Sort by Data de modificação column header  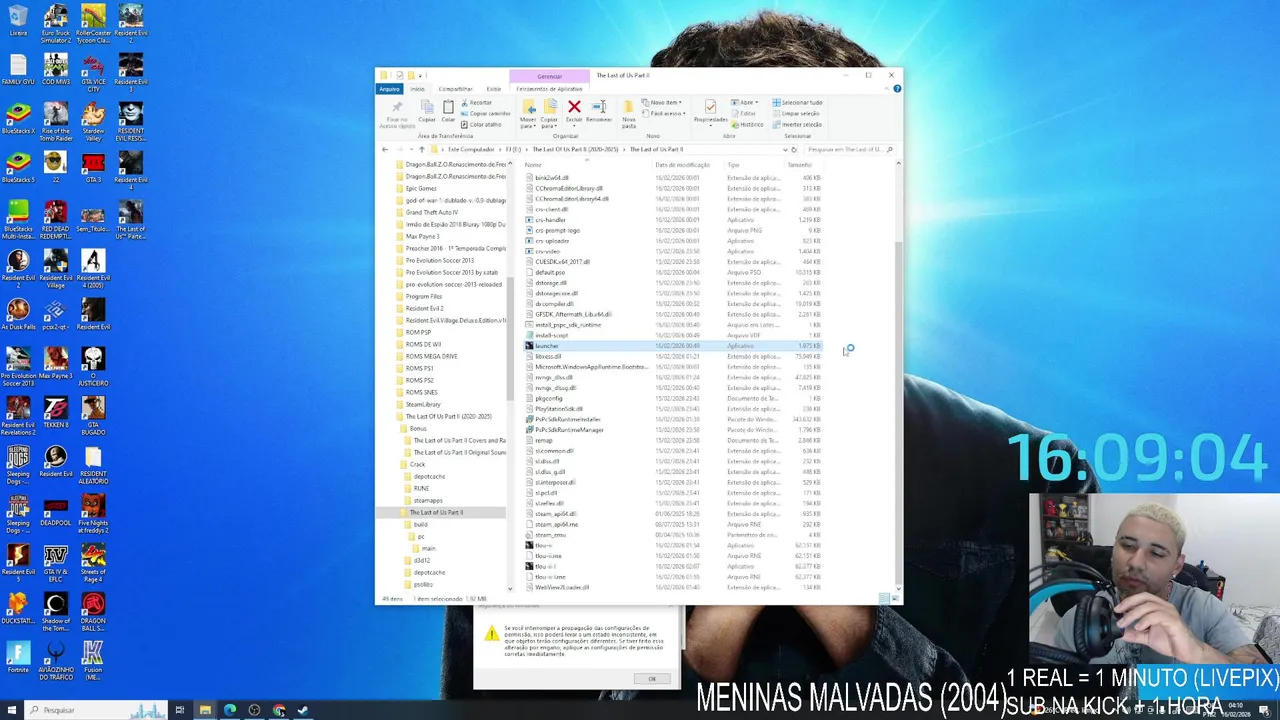tap(682, 165)
